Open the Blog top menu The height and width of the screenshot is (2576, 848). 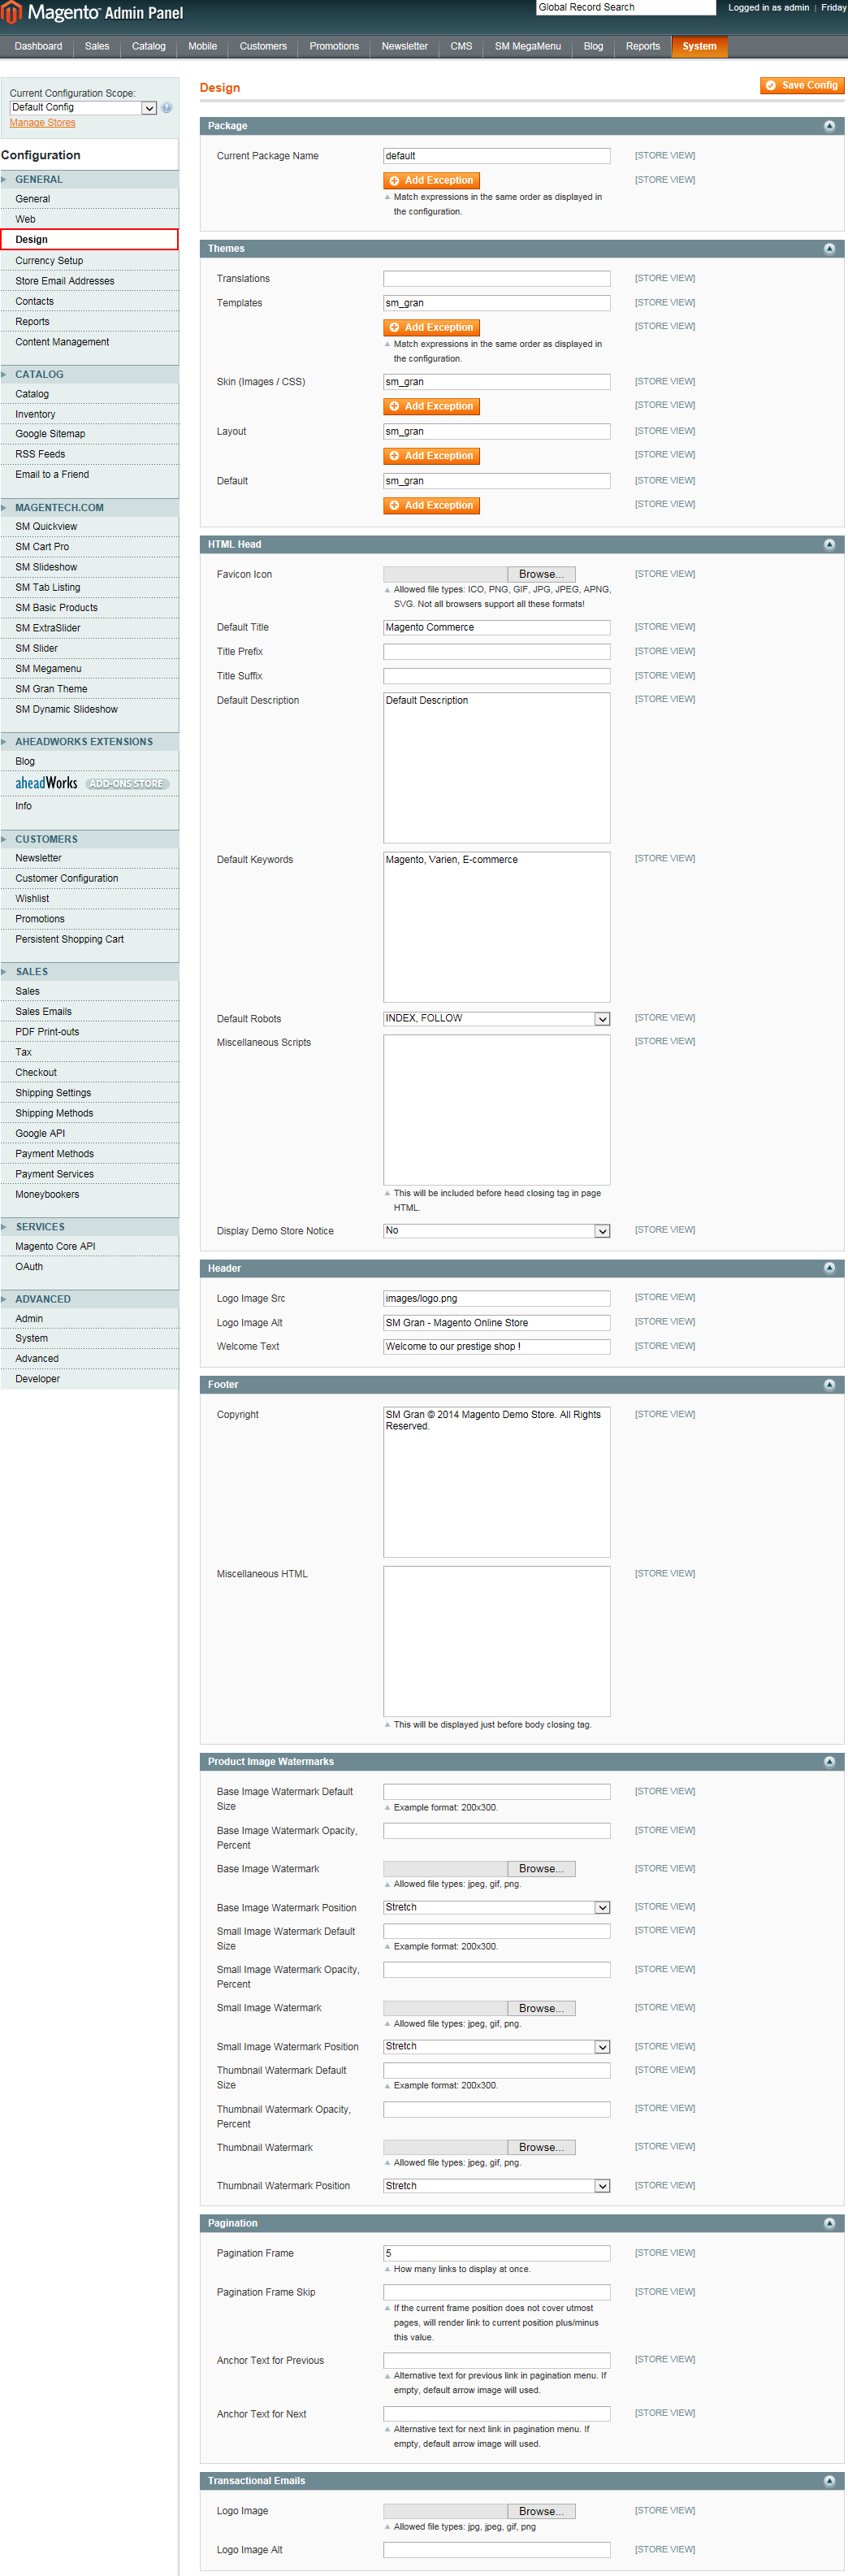click(x=593, y=47)
